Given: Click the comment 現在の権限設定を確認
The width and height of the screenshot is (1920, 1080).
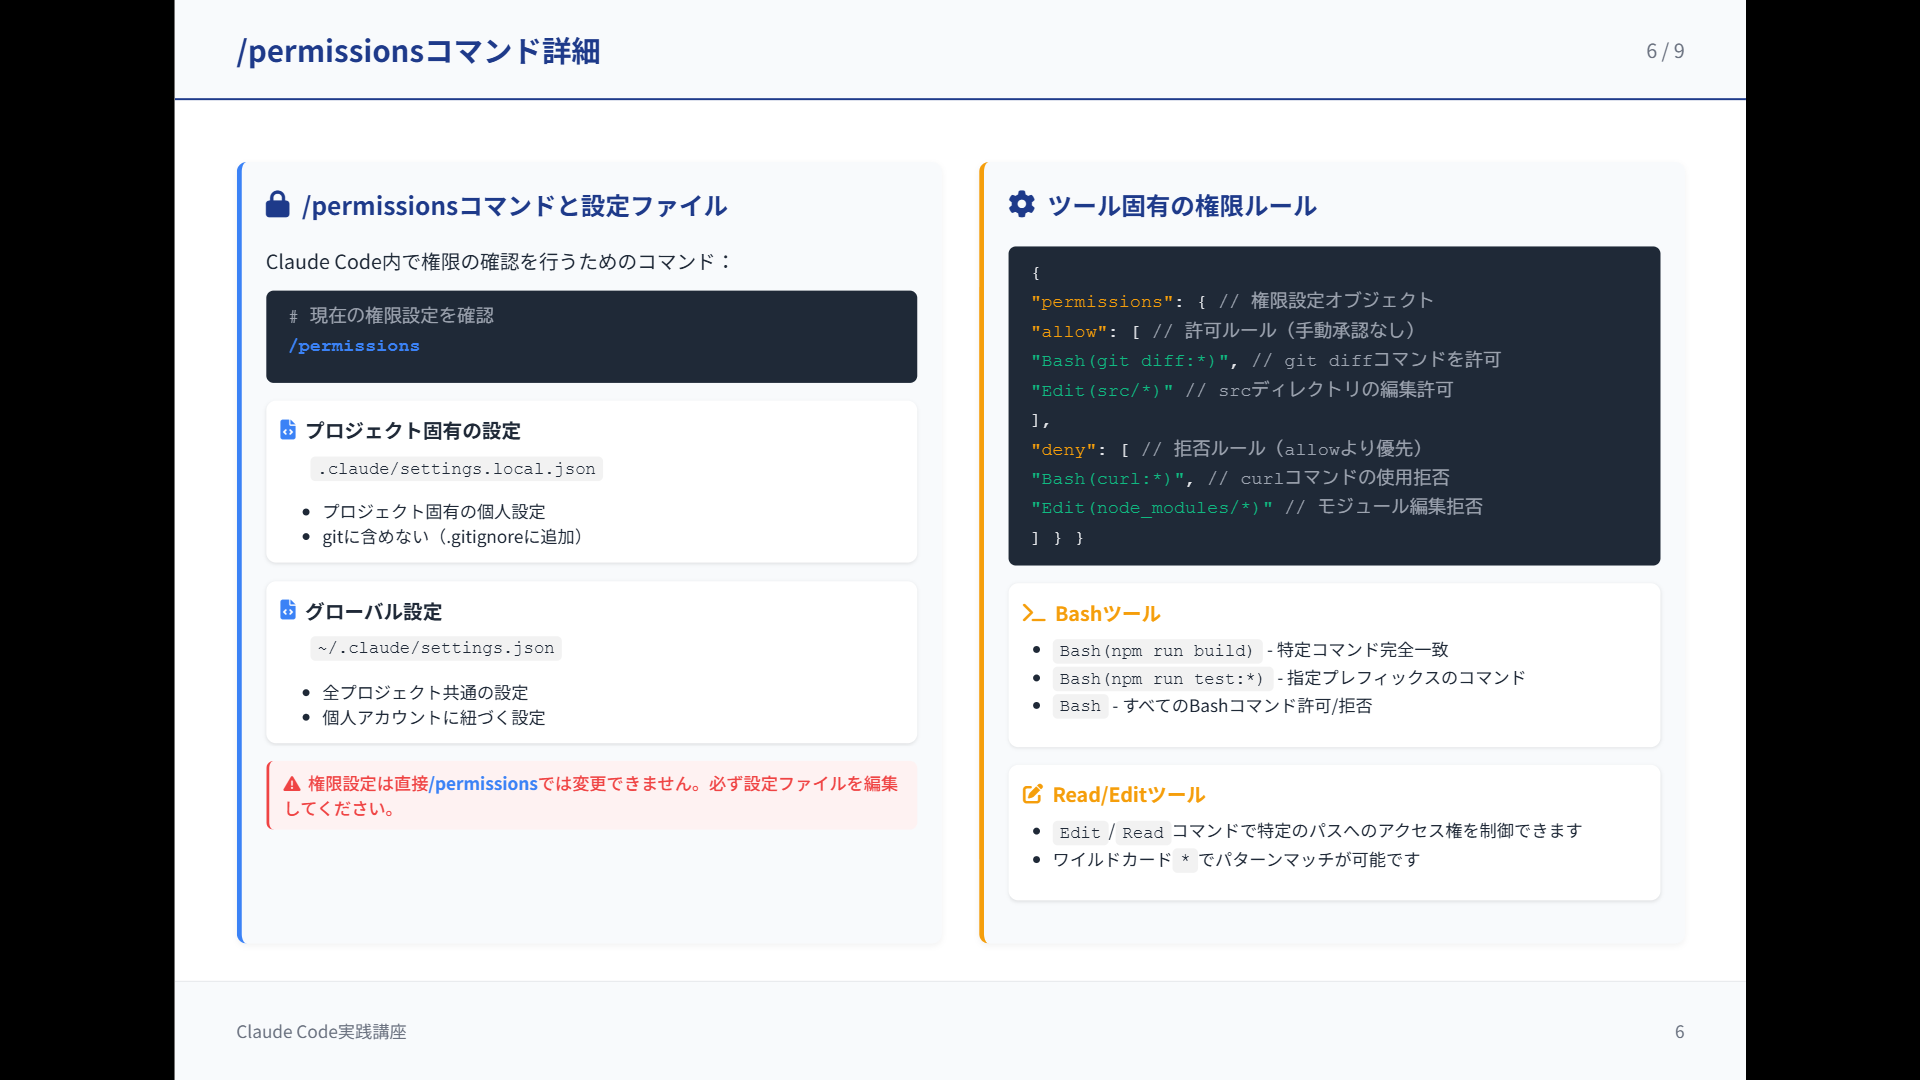Looking at the screenshot, I should tap(401, 316).
